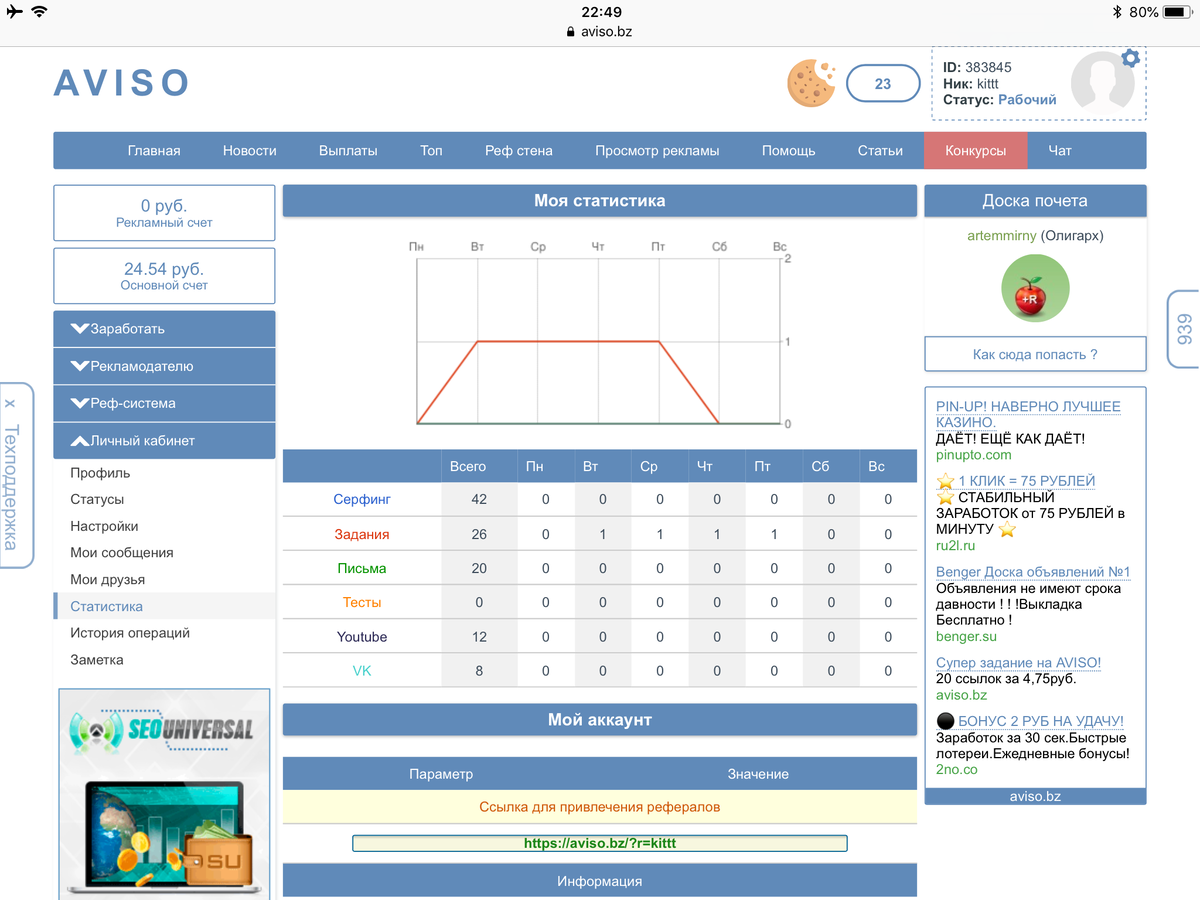The width and height of the screenshot is (1200, 900).
Task: Open the Главная nav tab
Action: (x=154, y=150)
